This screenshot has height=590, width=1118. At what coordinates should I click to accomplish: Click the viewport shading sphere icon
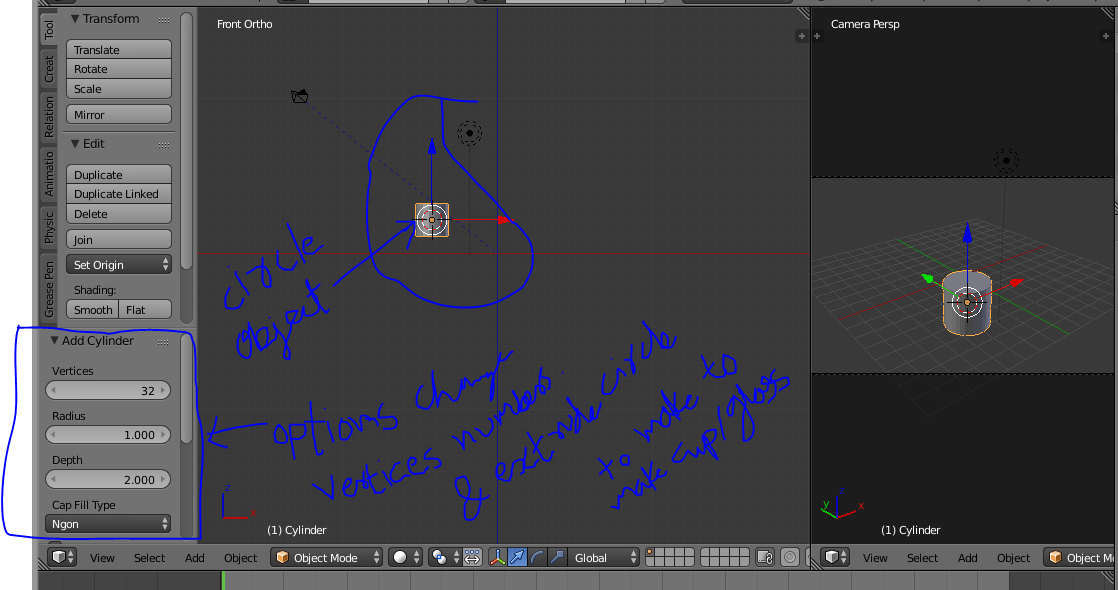[399, 557]
